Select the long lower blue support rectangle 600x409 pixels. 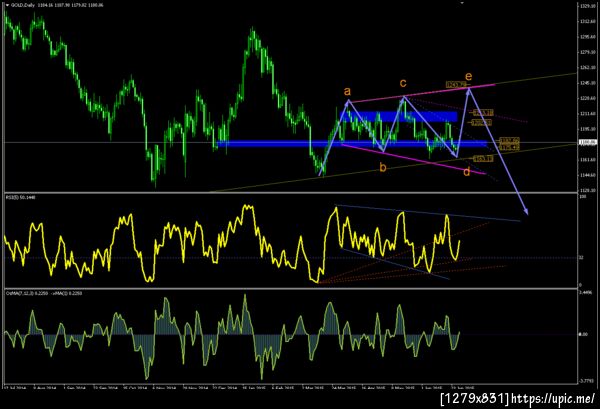click(352, 143)
